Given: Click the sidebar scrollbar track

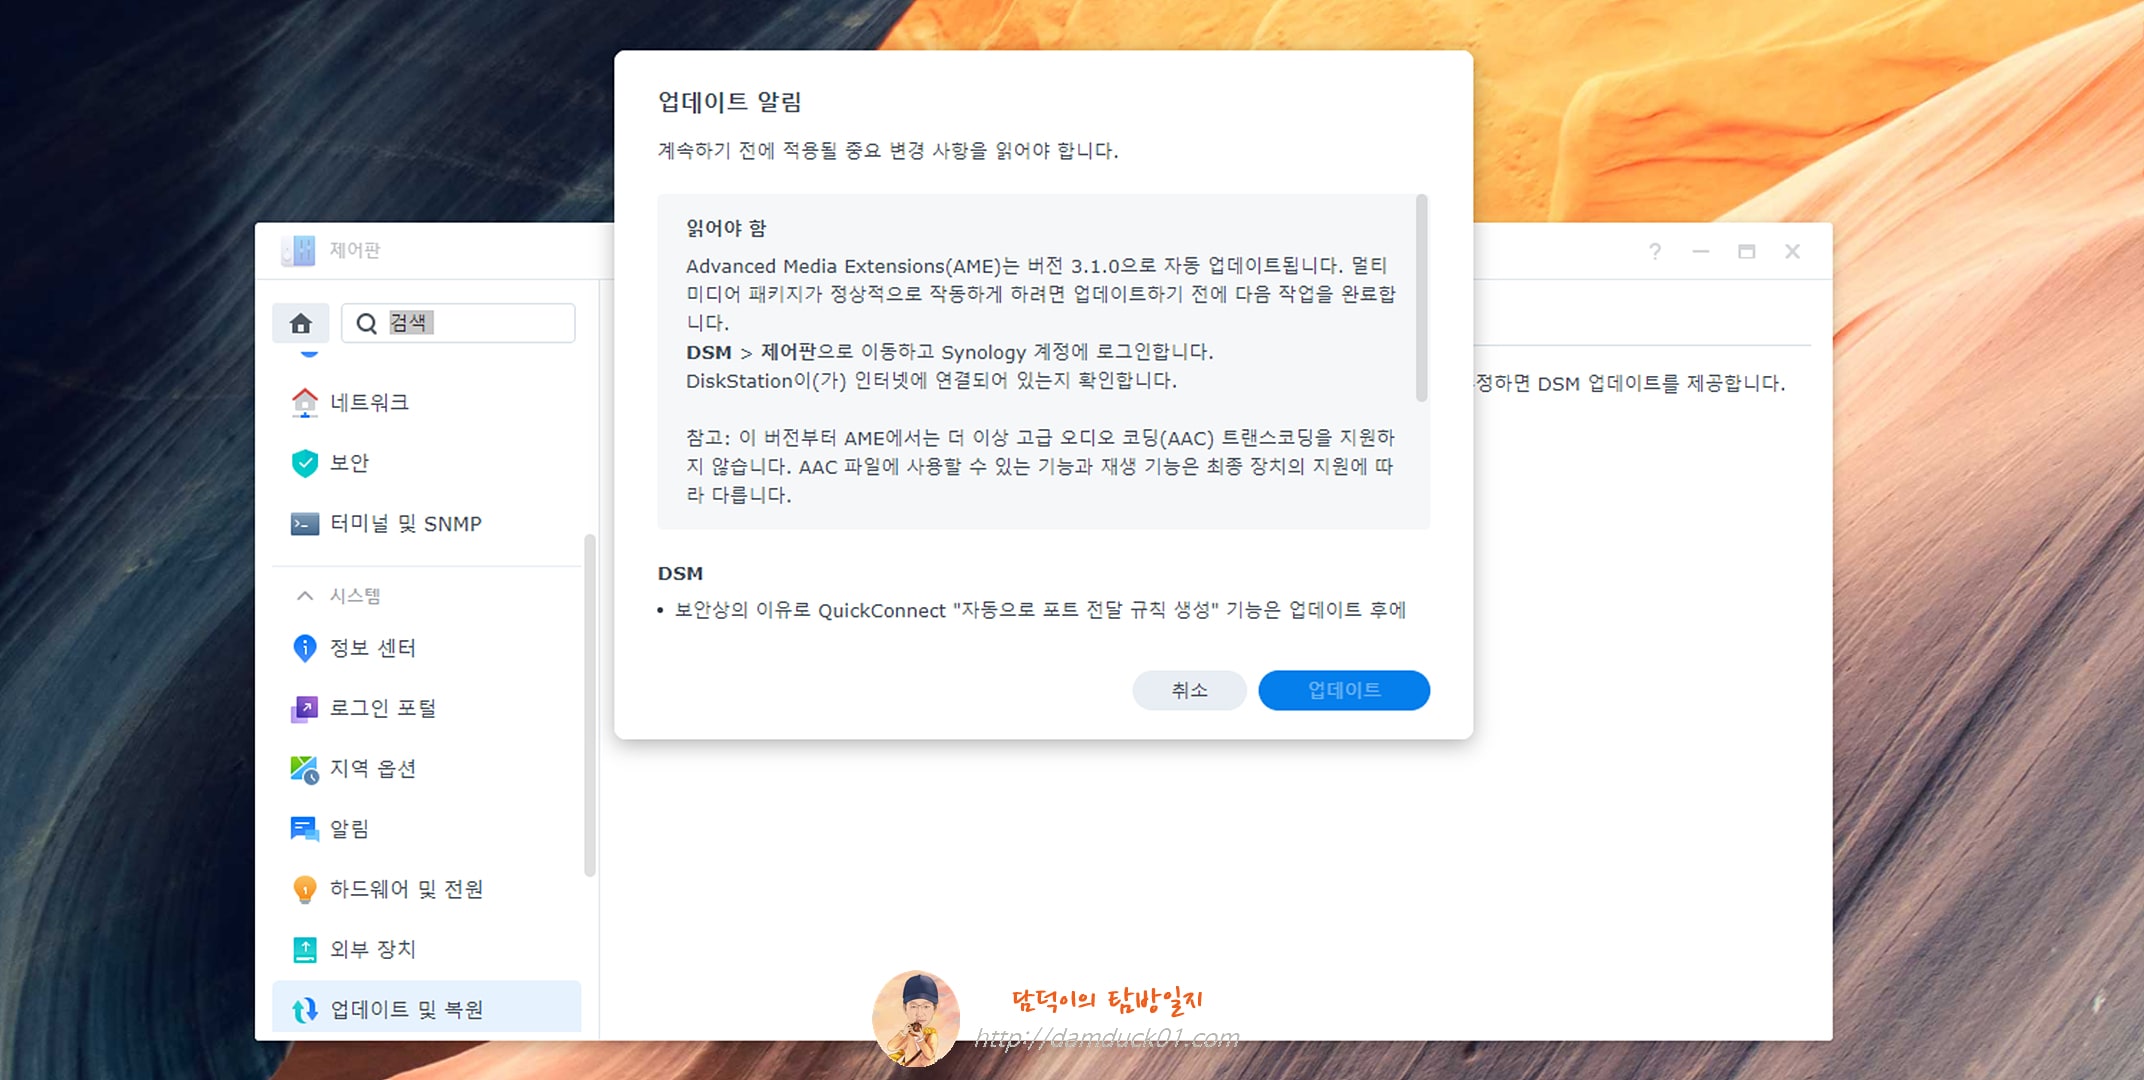Looking at the screenshot, I should coord(590,700).
